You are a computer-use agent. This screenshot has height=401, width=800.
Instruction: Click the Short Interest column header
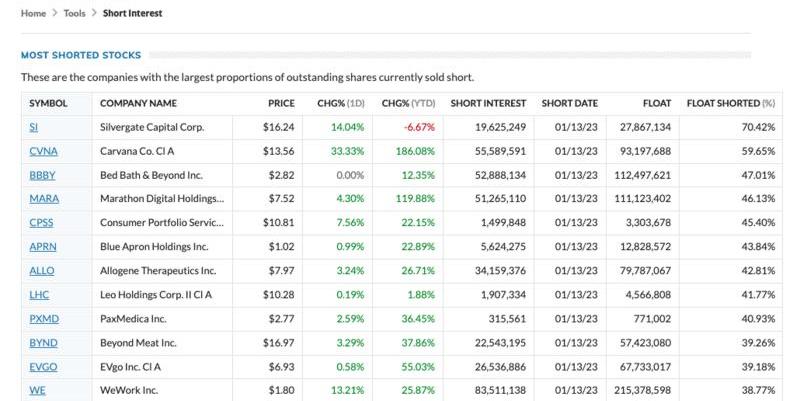coord(488,103)
